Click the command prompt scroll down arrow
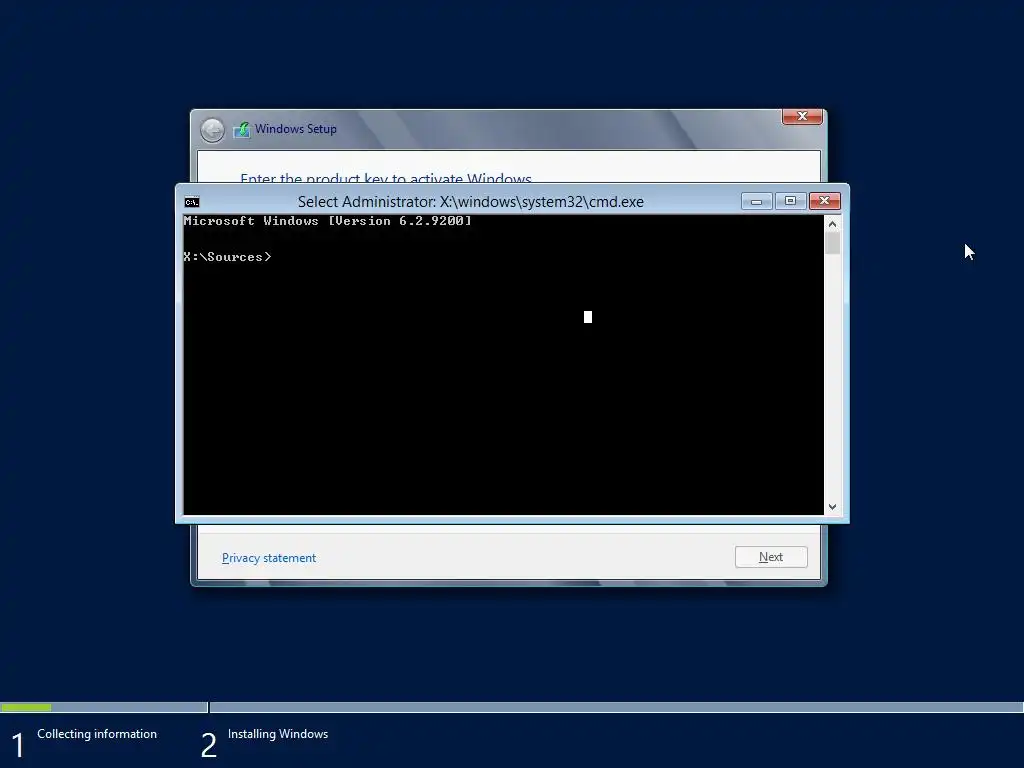Image resolution: width=1024 pixels, height=768 pixels. tap(832, 507)
